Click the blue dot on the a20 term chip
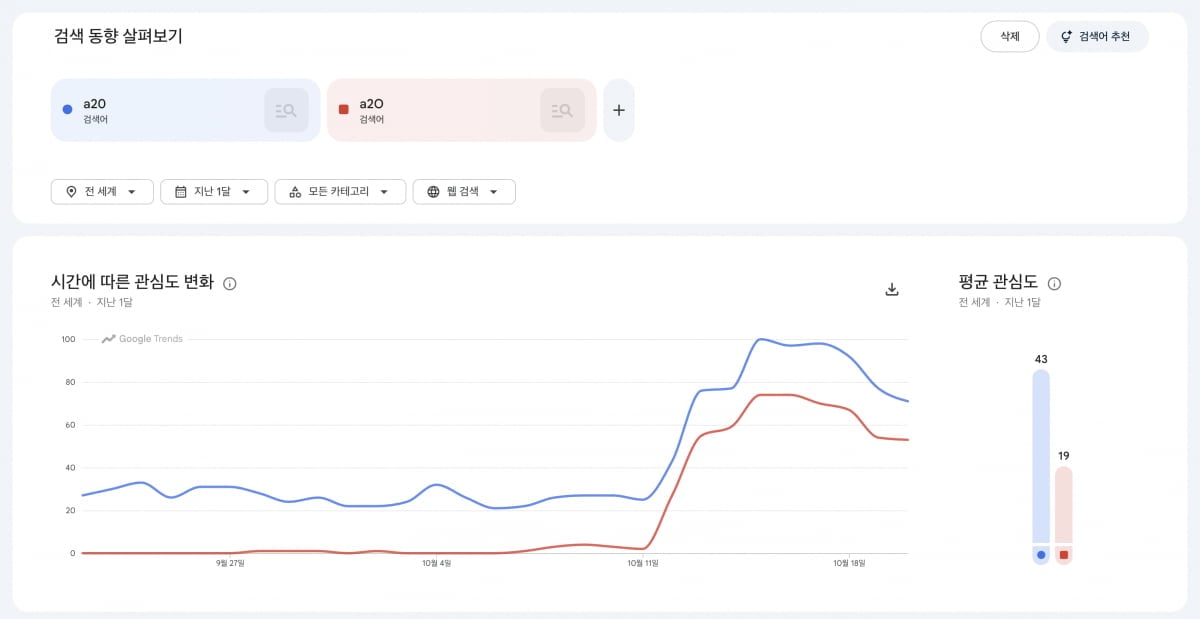 (67, 110)
